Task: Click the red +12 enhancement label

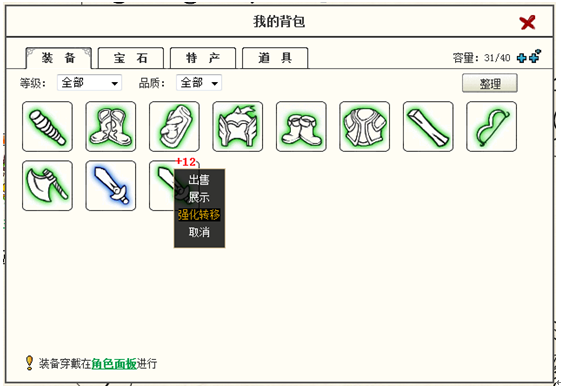Action: coord(186,162)
